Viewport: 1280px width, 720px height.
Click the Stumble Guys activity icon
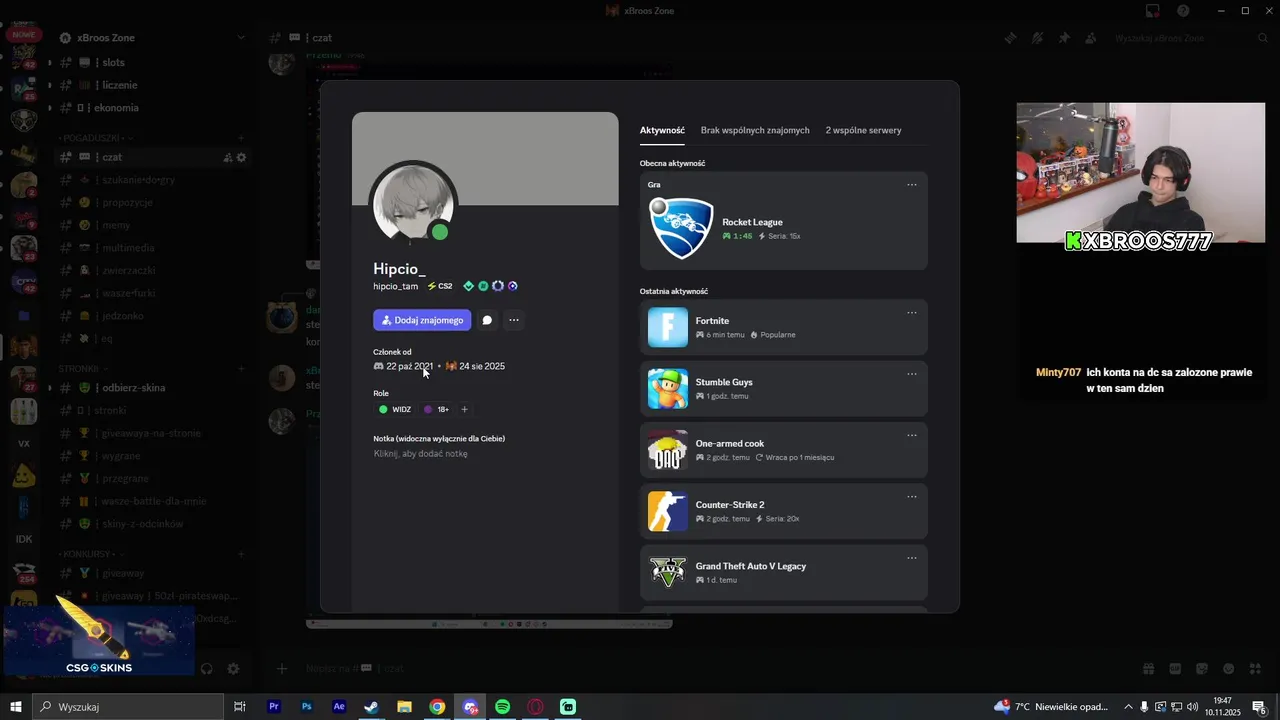pyautogui.click(x=668, y=388)
